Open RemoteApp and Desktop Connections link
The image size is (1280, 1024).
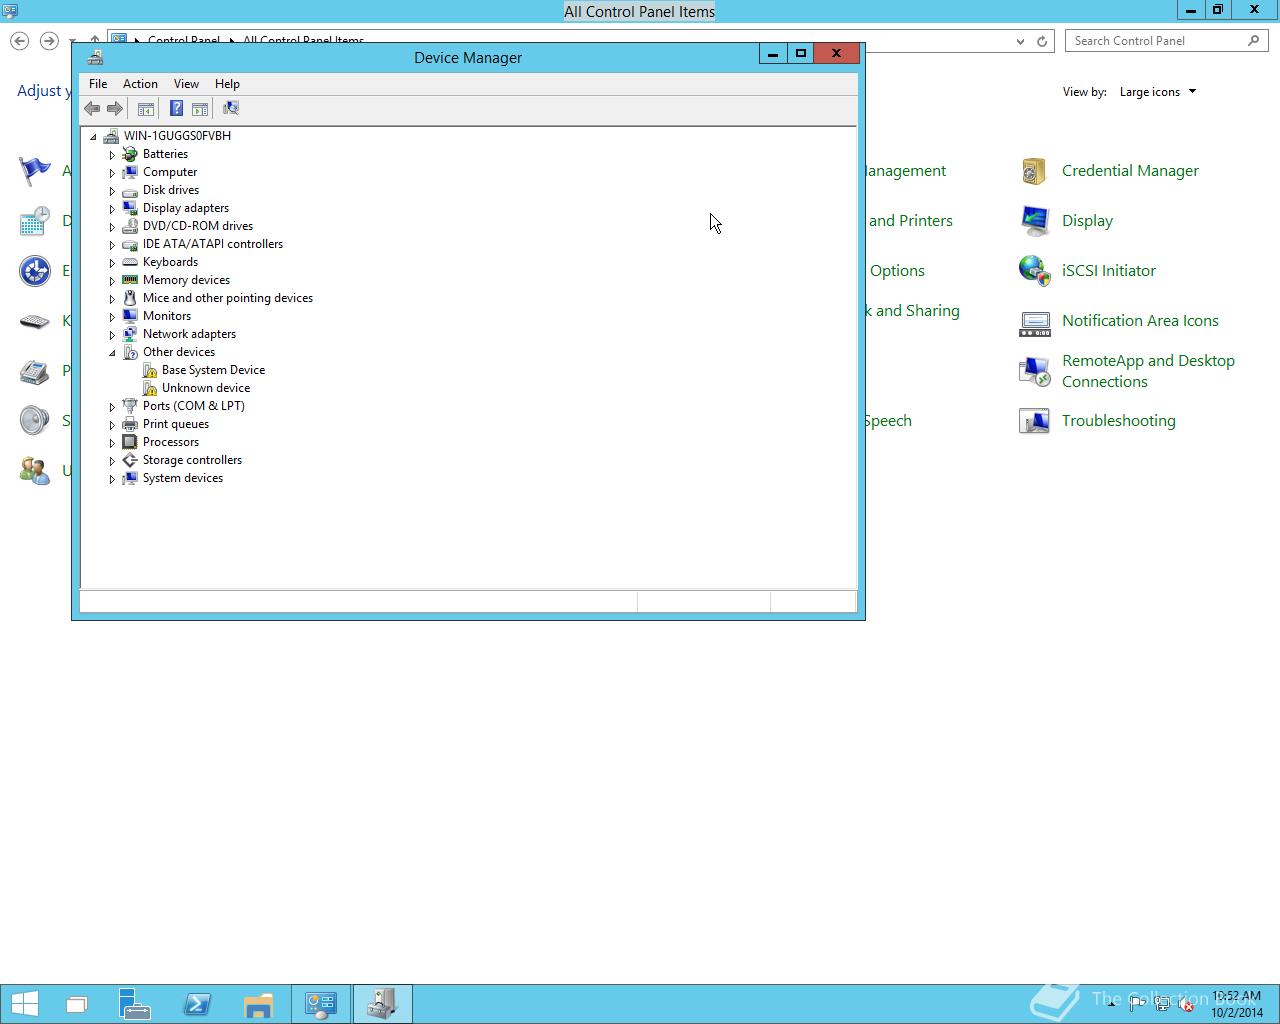tap(1148, 371)
